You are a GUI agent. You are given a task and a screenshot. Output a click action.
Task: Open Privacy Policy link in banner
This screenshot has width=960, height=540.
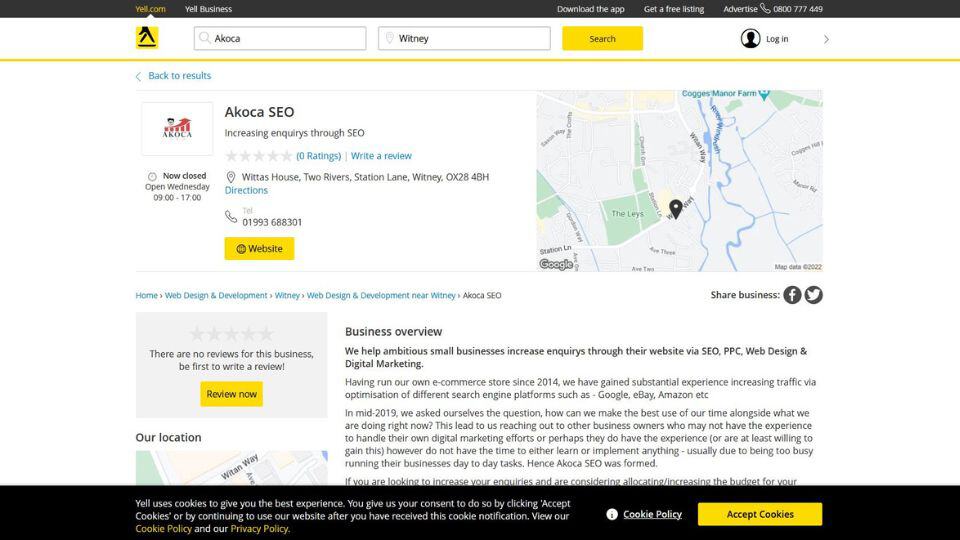(259, 529)
